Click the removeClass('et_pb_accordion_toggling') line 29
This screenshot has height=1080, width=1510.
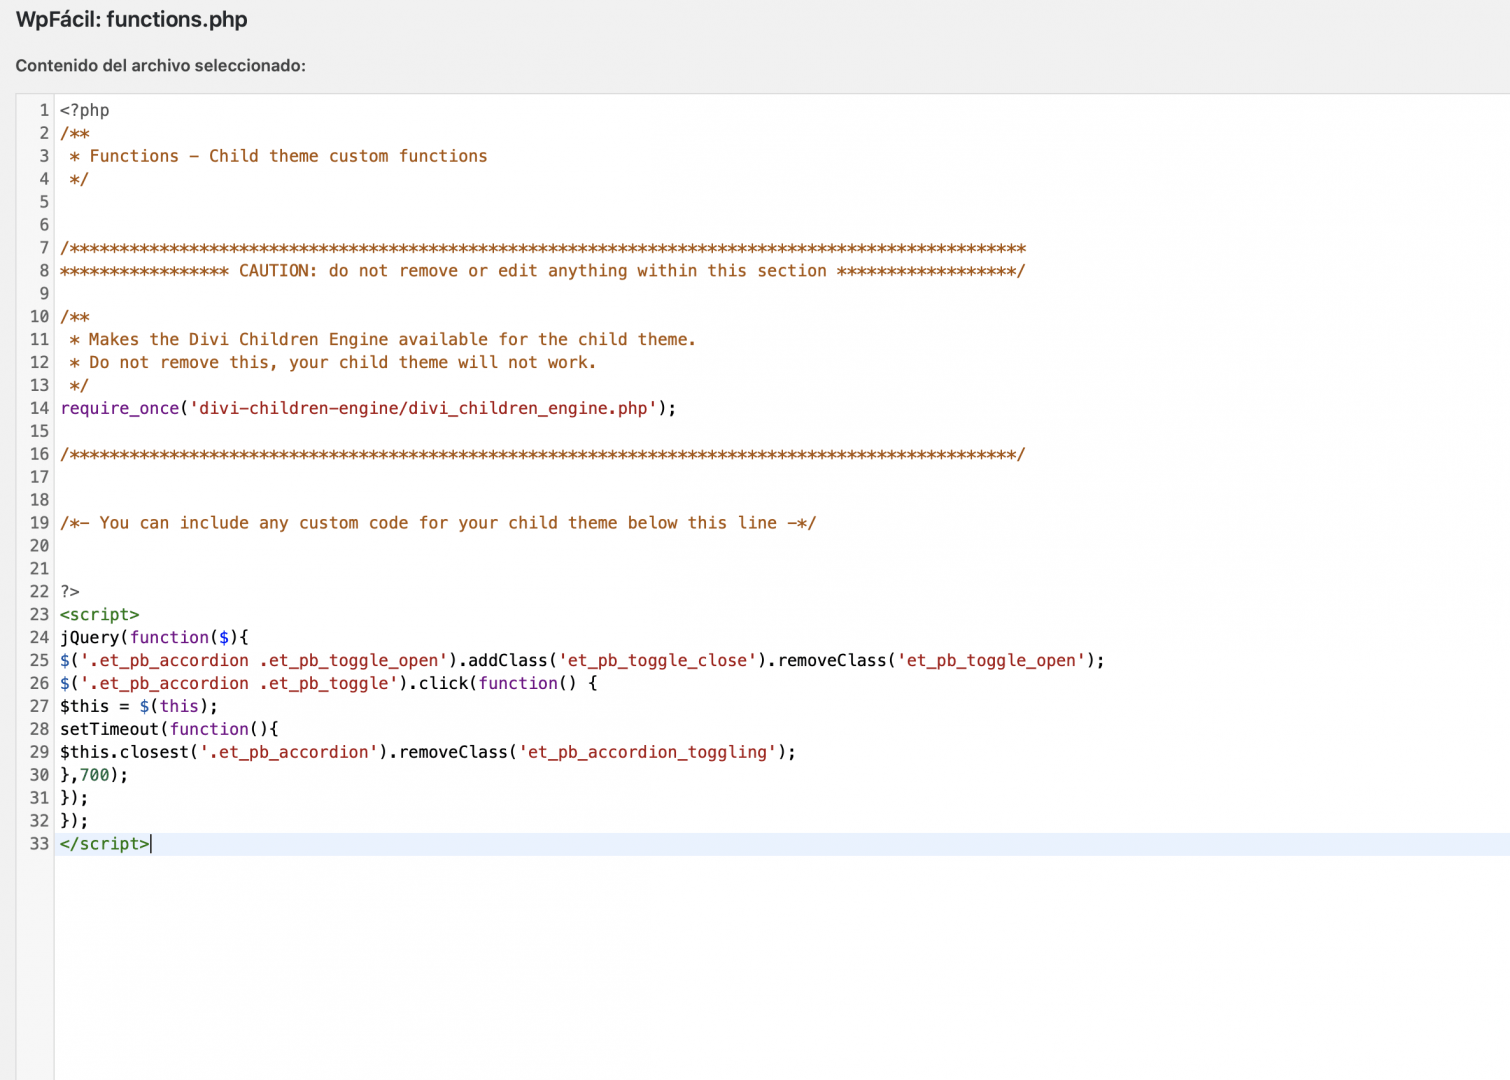[x=428, y=753]
